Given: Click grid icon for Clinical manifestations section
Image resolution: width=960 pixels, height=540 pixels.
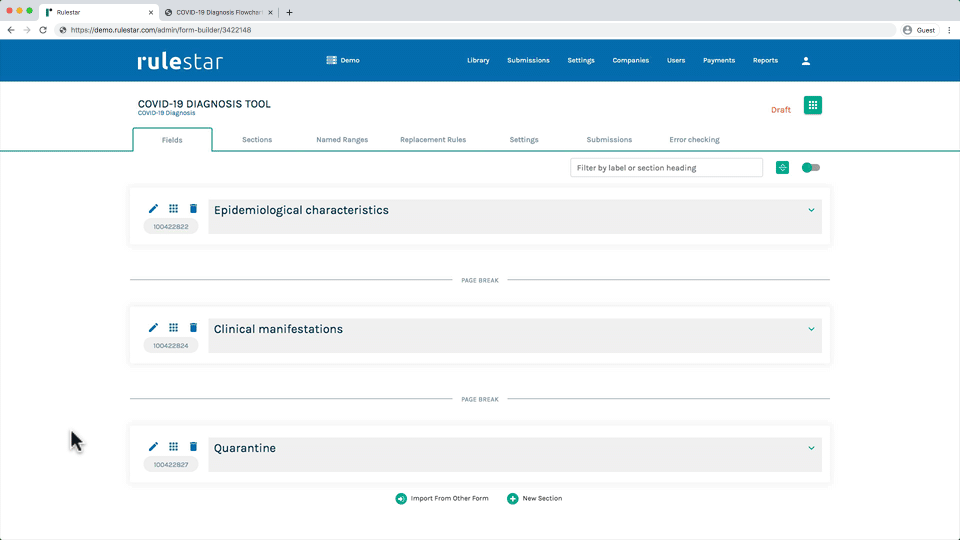Looking at the screenshot, I should [173, 328].
